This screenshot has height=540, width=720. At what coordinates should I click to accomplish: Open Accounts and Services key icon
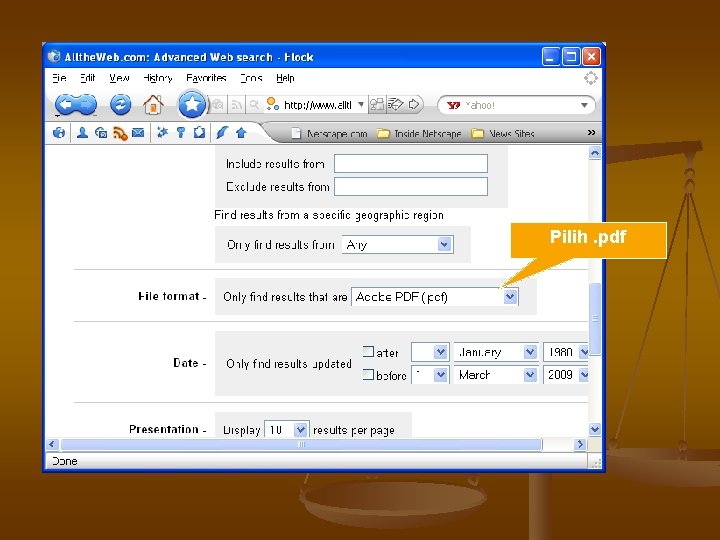click(x=181, y=133)
